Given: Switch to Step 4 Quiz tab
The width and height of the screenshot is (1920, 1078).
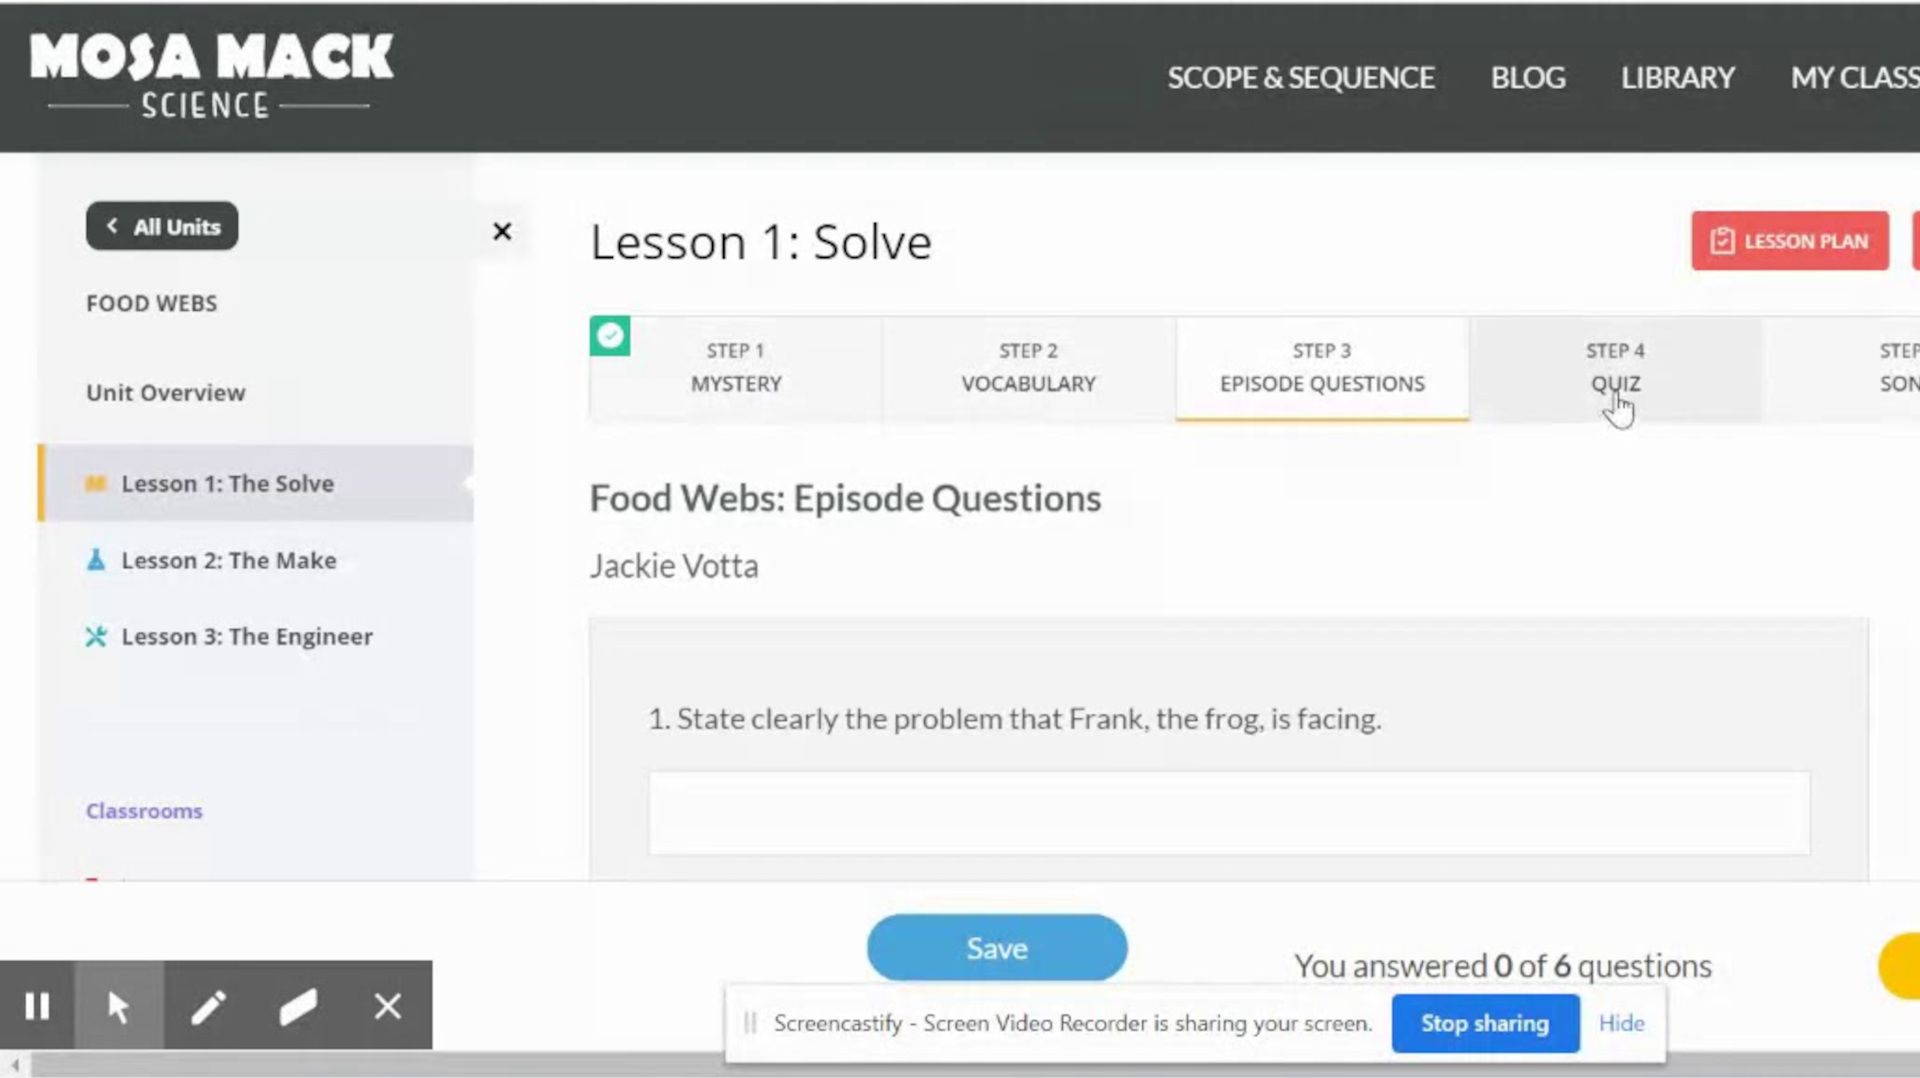Looking at the screenshot, I should tap(1615, 367).
